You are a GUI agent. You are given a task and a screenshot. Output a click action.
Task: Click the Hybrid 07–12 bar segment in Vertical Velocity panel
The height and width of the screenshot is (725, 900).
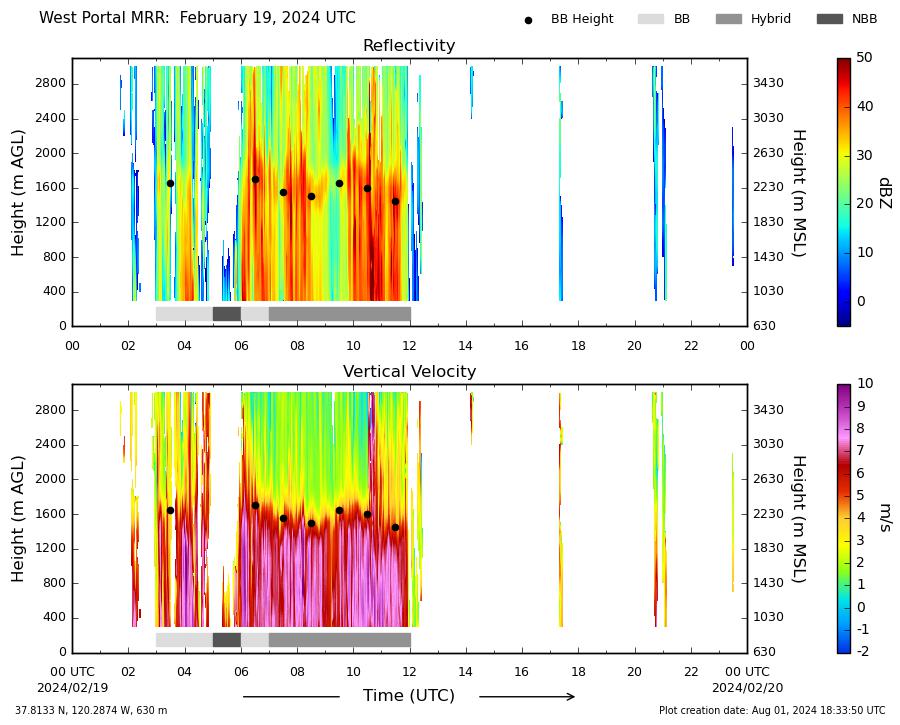click(x=340, y=640)
